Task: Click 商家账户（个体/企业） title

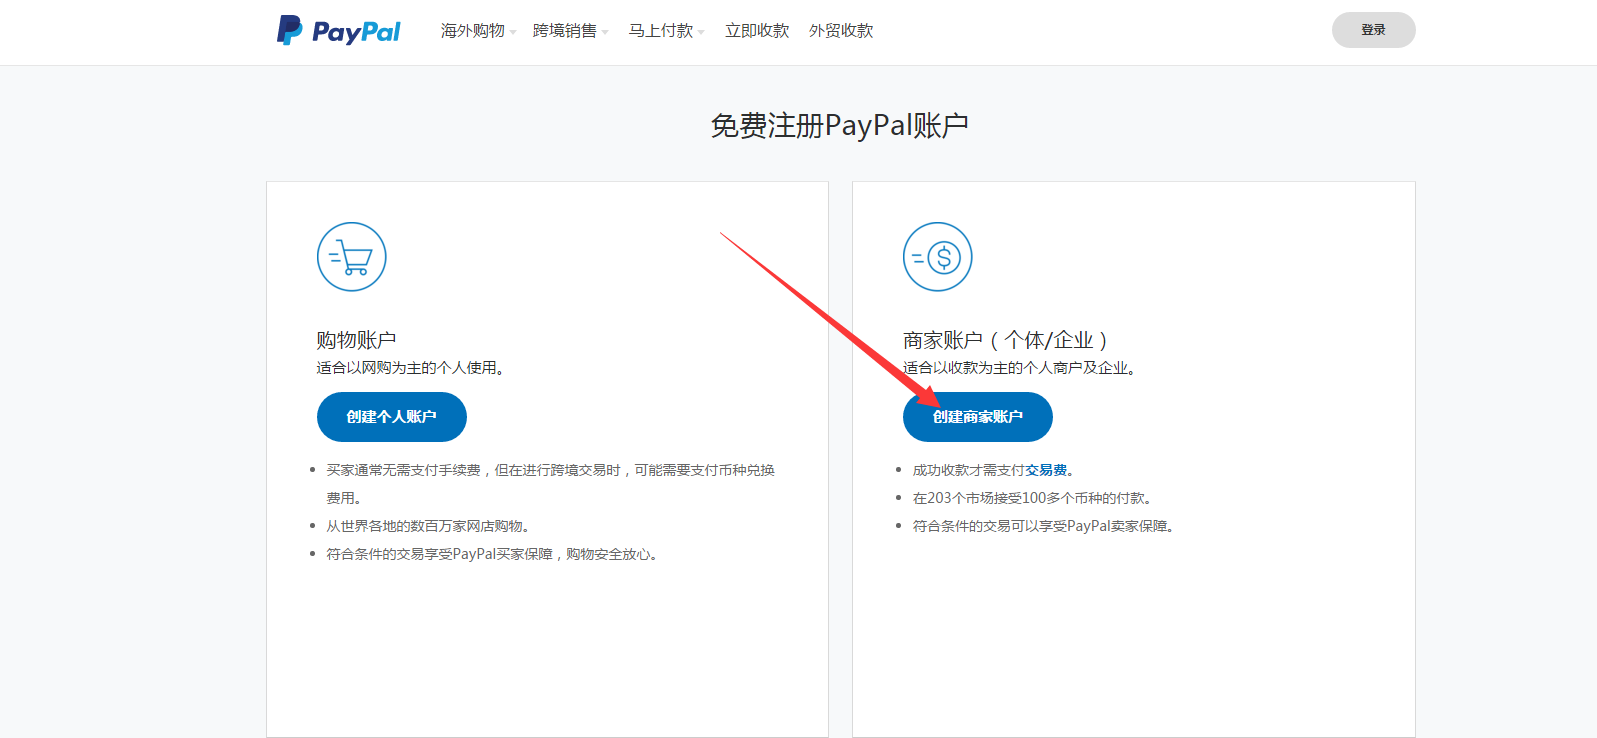Action: pyautogui.click(x=1006, y=340)
